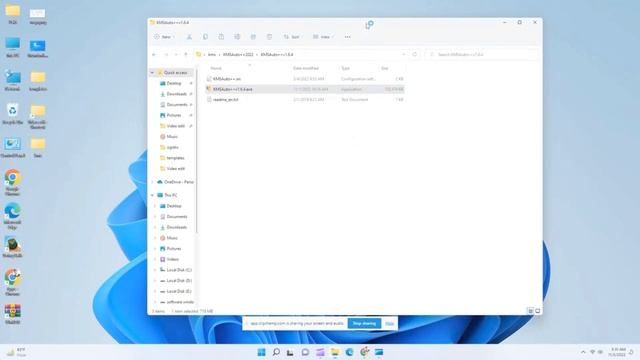
Task: Sort by the Type column header
Action: coord(345,68)
